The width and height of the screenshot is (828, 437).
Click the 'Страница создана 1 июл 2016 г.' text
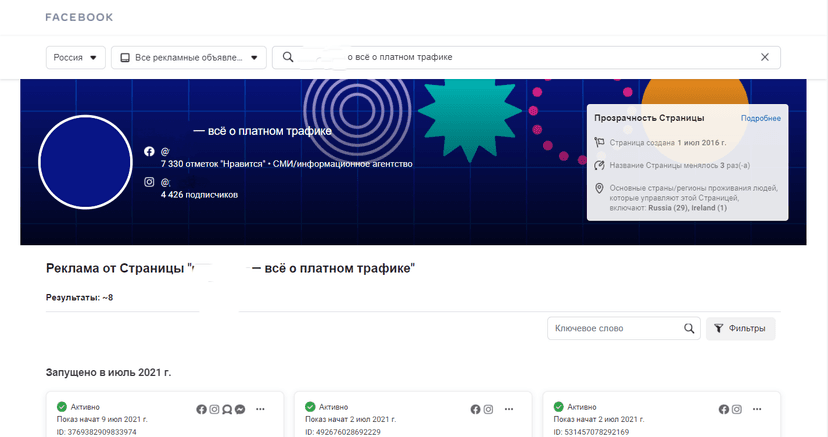[667, 142]
